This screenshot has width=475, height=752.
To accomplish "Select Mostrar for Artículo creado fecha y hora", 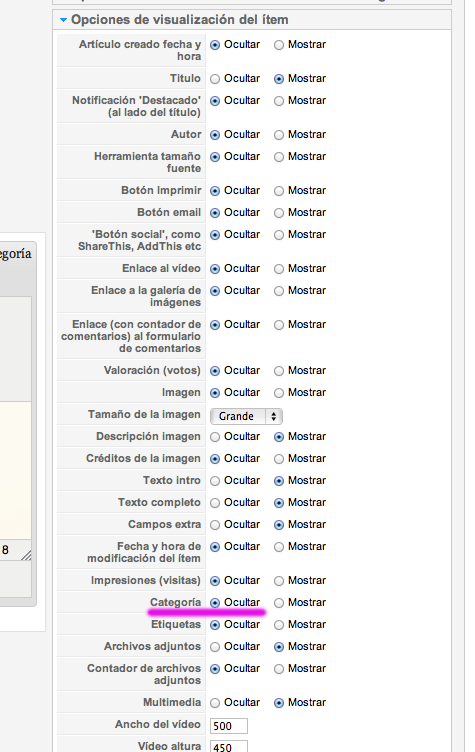I will [279, 45].
